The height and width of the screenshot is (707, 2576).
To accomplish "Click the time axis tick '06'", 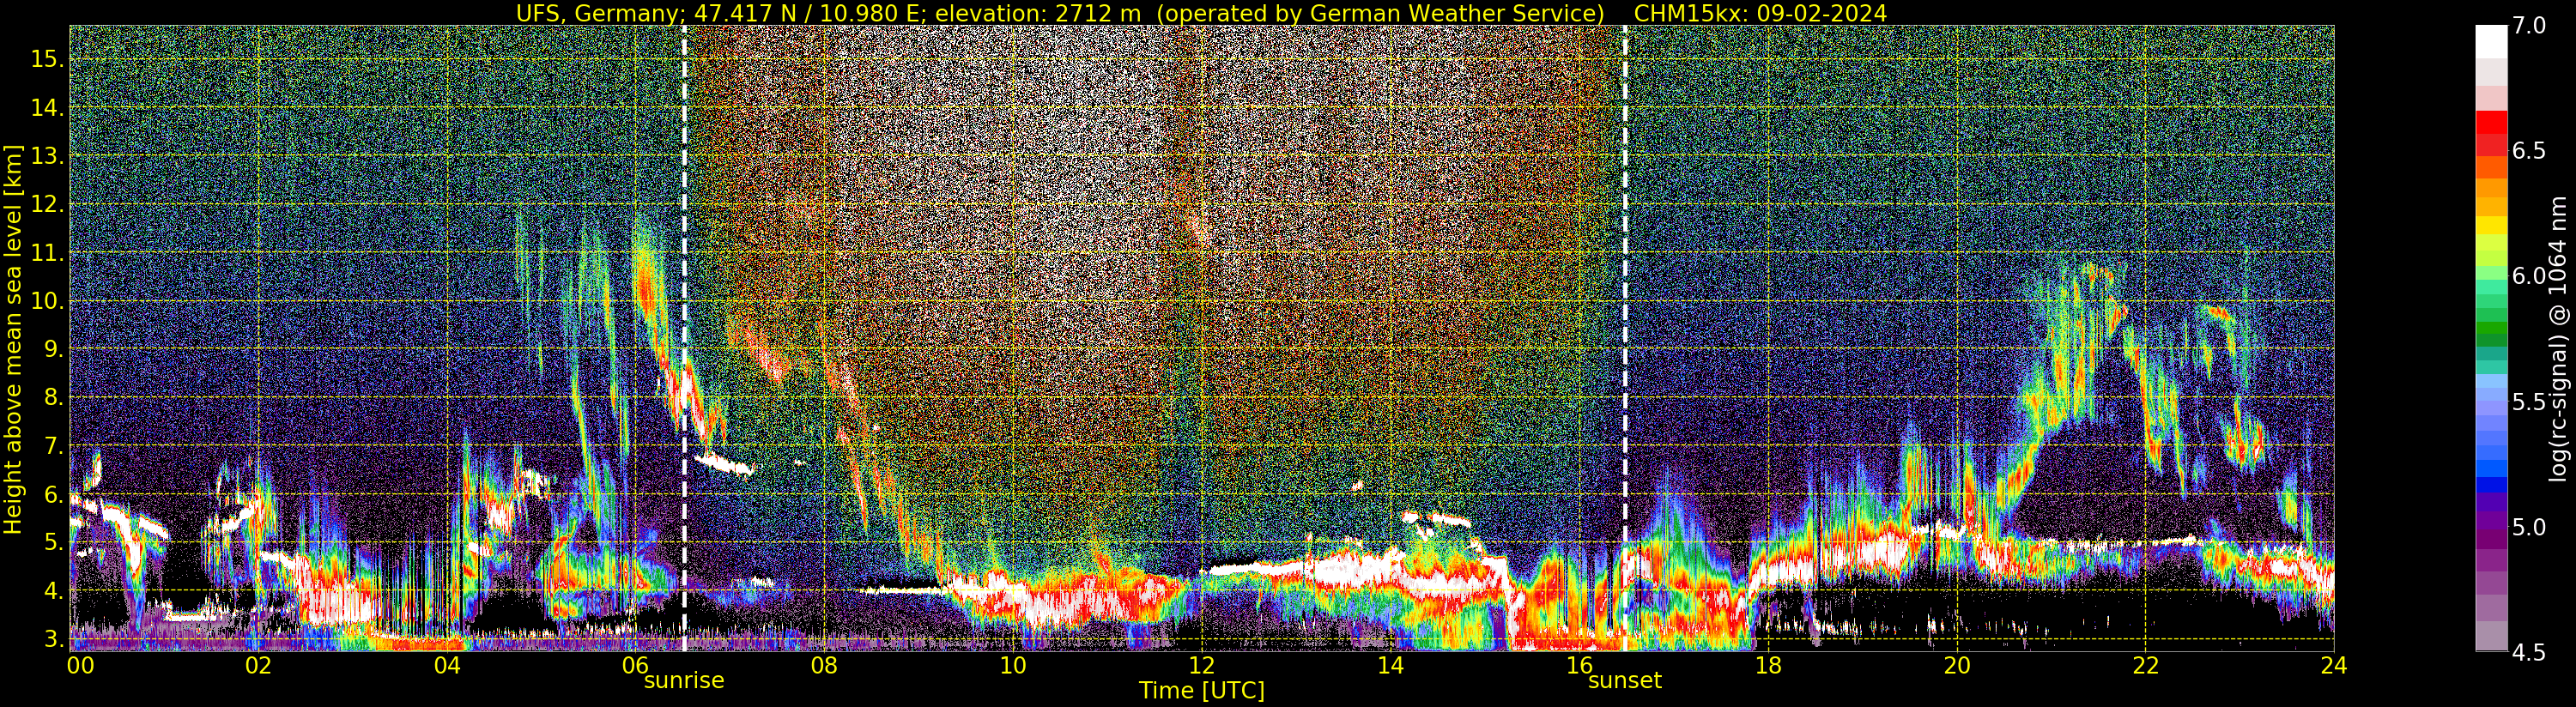I will 636,666.
